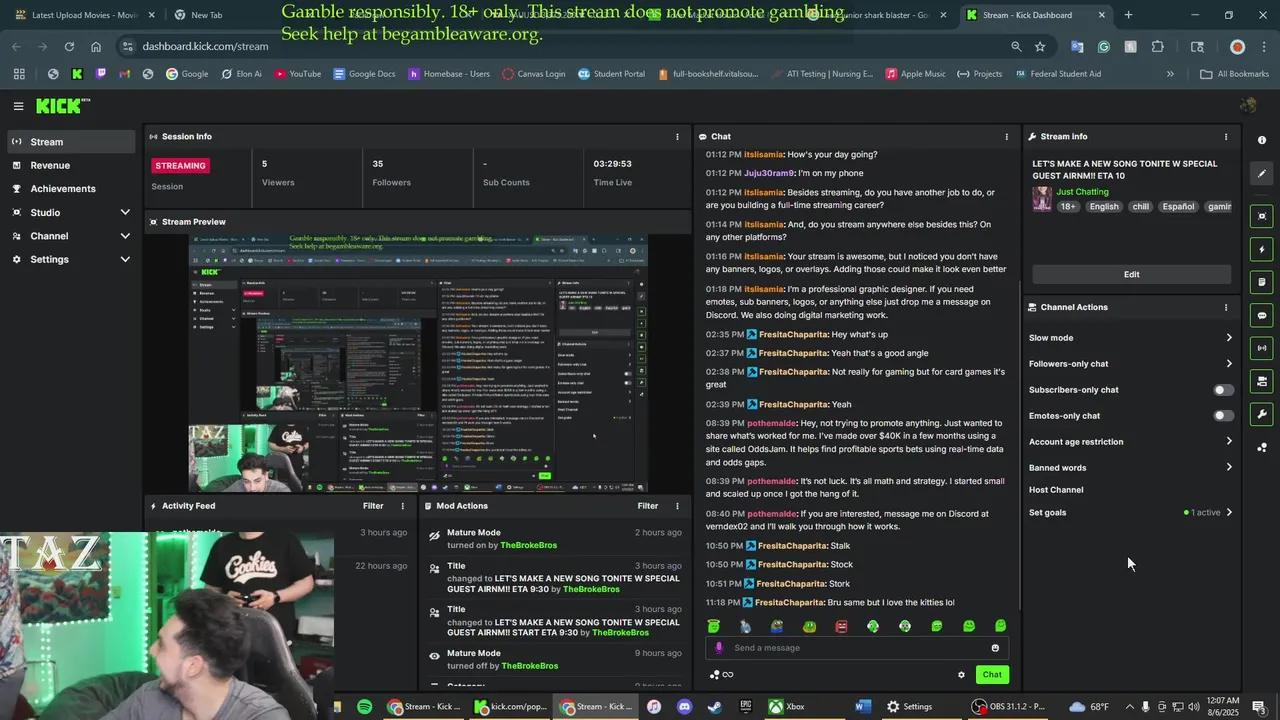
Task: Open Session Info panel options menu
Action: [677, 136]
